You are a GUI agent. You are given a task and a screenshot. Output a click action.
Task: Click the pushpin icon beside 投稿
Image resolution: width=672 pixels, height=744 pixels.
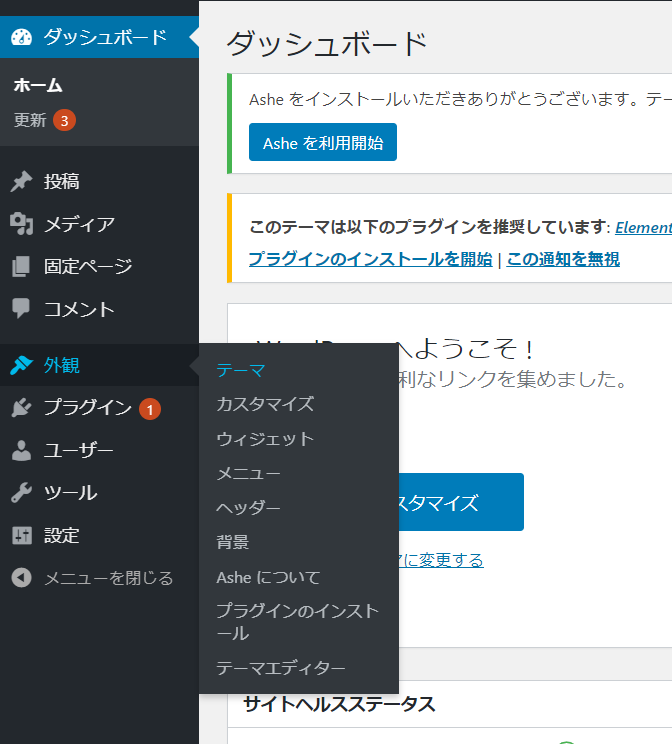point(21,181)
